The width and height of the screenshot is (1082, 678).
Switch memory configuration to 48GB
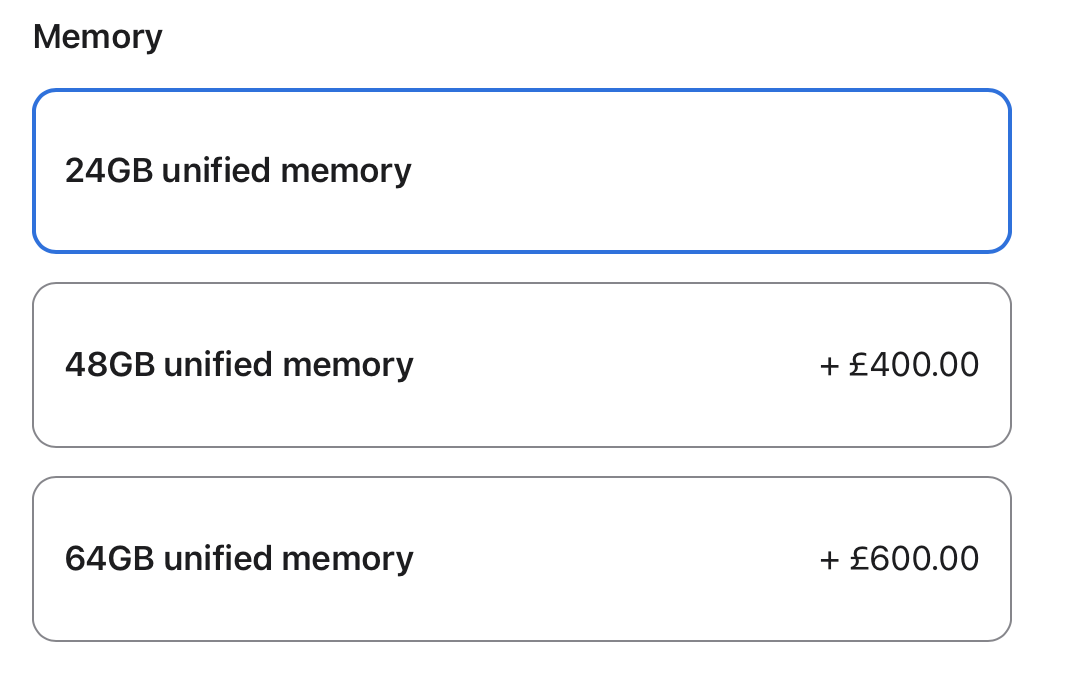coord(521,365)
